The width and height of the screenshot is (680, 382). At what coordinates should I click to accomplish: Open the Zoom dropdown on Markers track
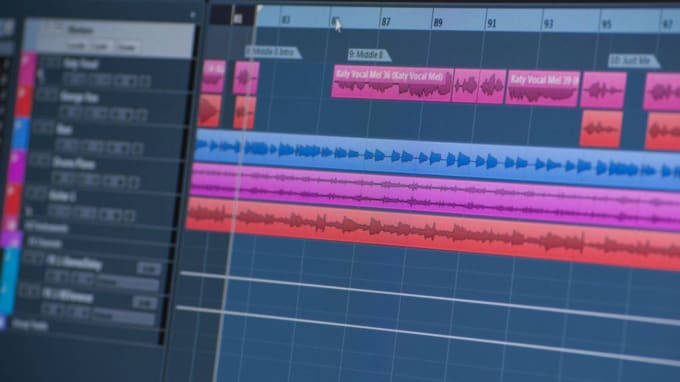click(127, 47)
